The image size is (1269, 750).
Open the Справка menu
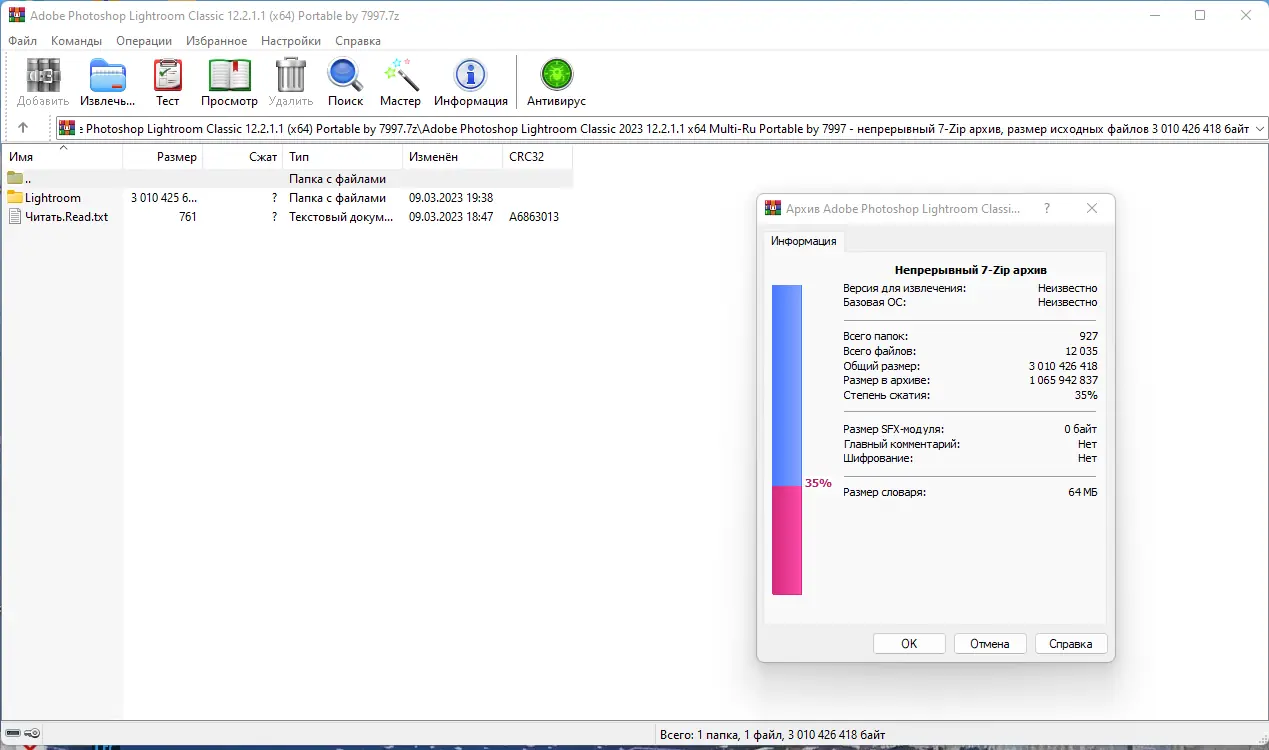pos(358,41)
